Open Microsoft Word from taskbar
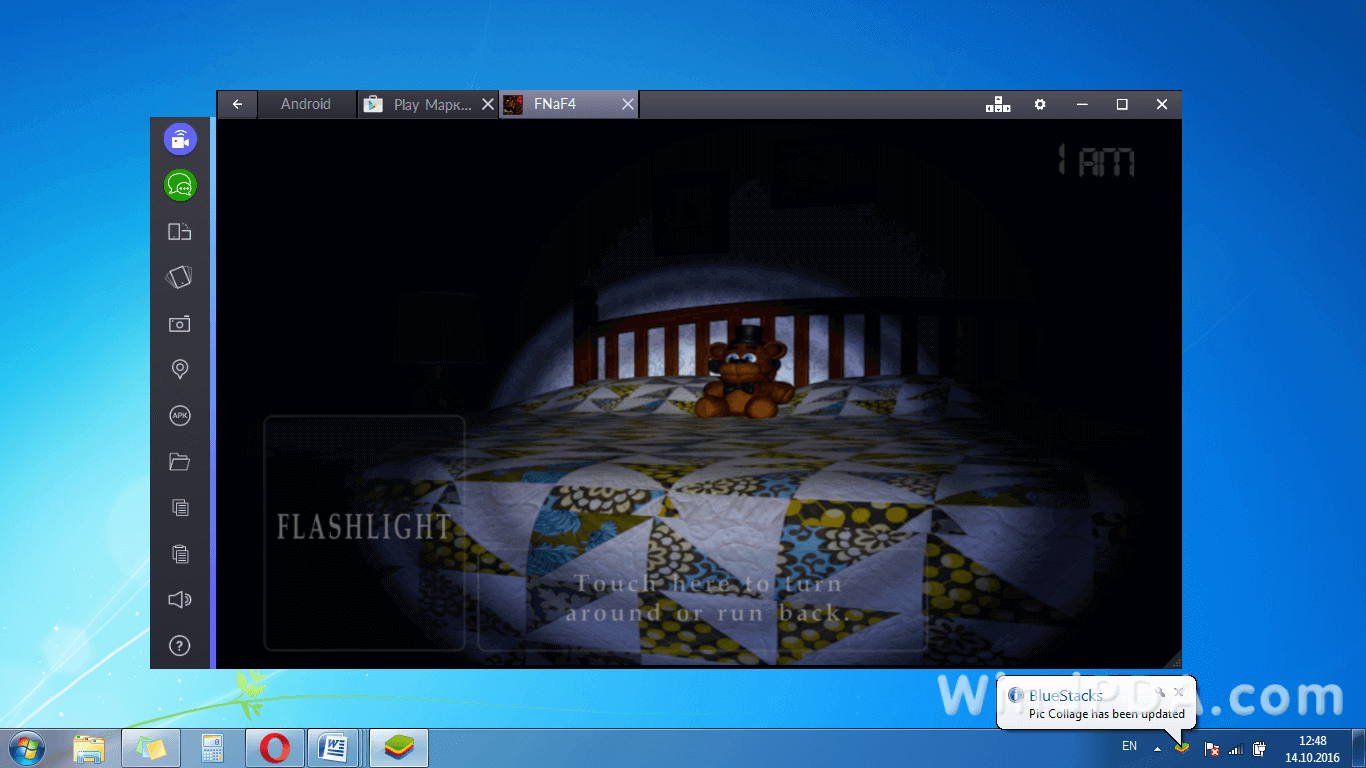The image size is (1366, 768). [333, 748]
